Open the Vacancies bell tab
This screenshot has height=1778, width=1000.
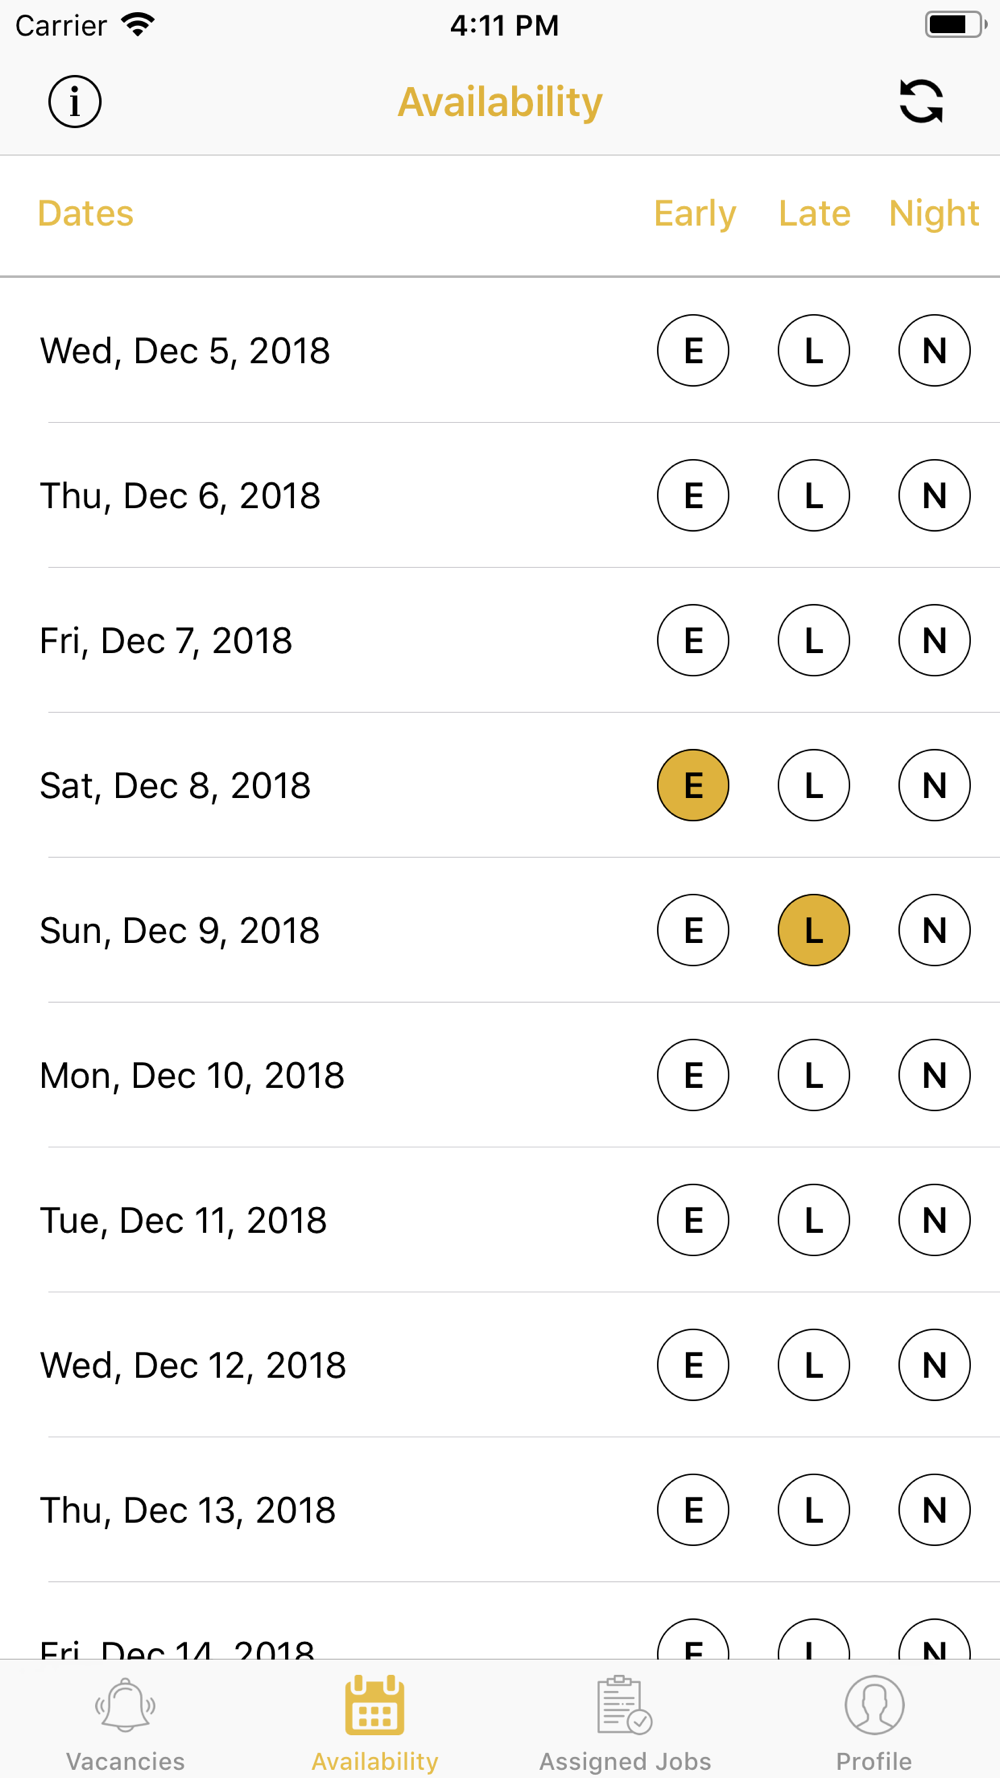(x=125, y=1723)
